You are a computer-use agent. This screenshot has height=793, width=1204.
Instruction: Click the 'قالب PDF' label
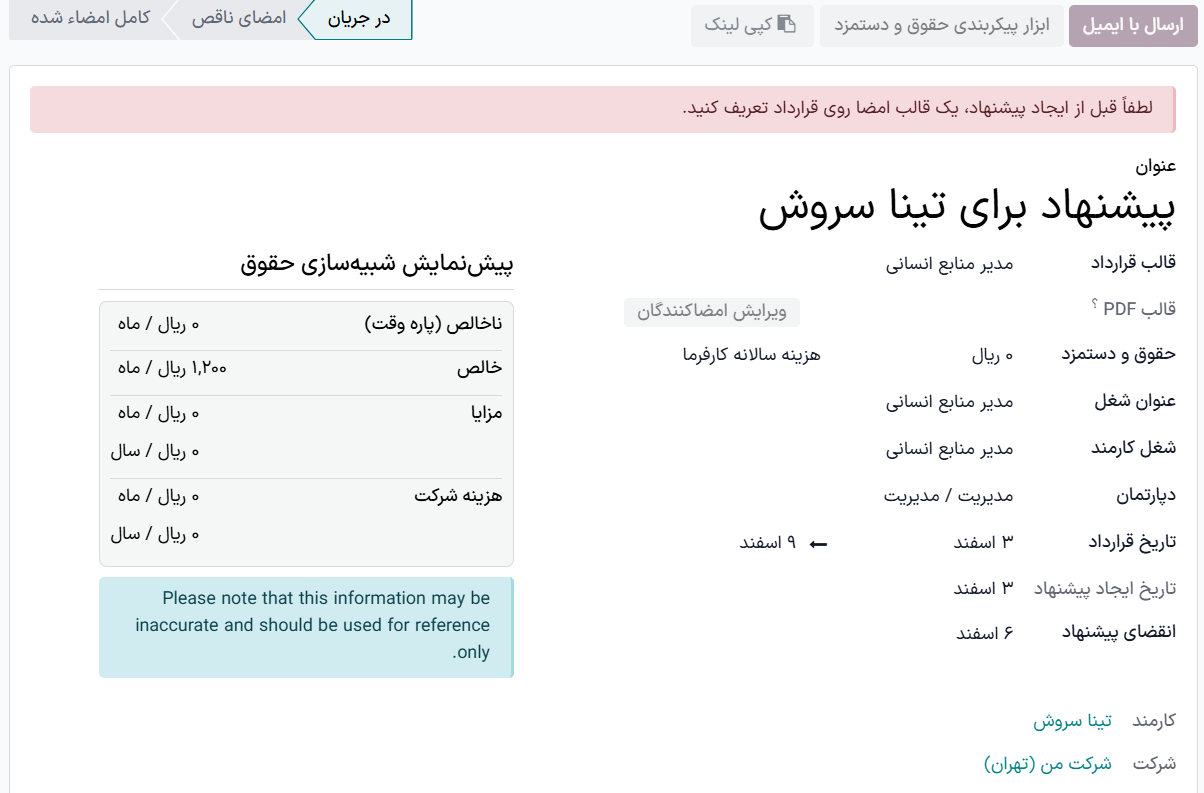[x=1140, y=310]
